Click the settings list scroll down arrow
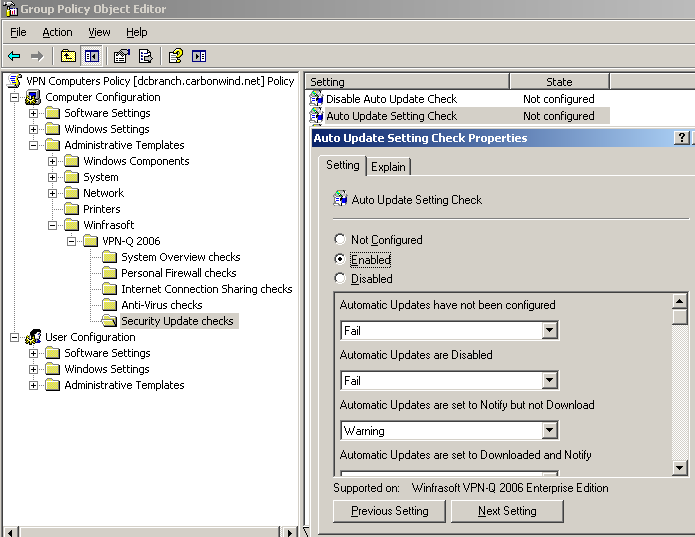The height and width of the screenshot is (537, 695). pyautogui.click(x=679, y=468)
